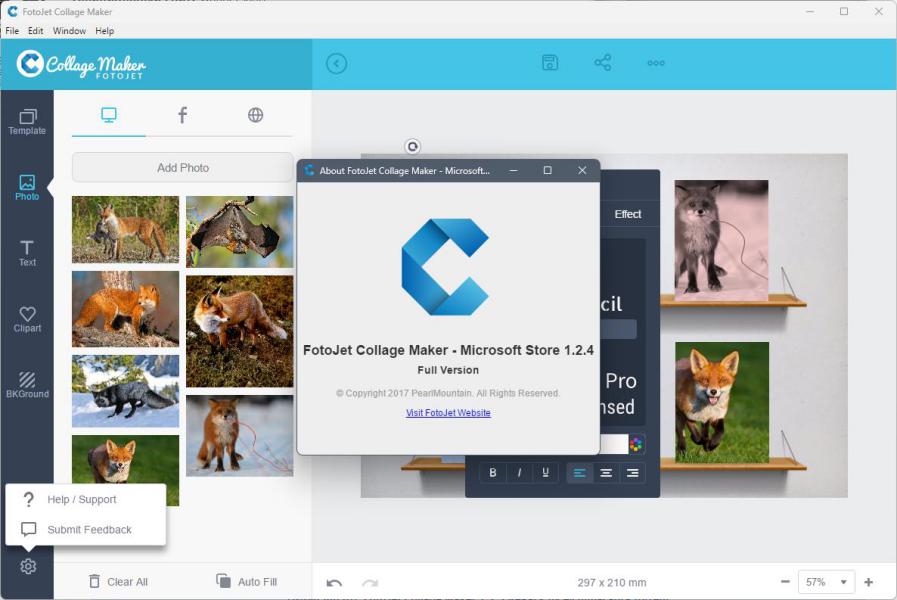Click the Full Version text in About dialog
This screenshot has height=600, width=897.
point(448,370)
